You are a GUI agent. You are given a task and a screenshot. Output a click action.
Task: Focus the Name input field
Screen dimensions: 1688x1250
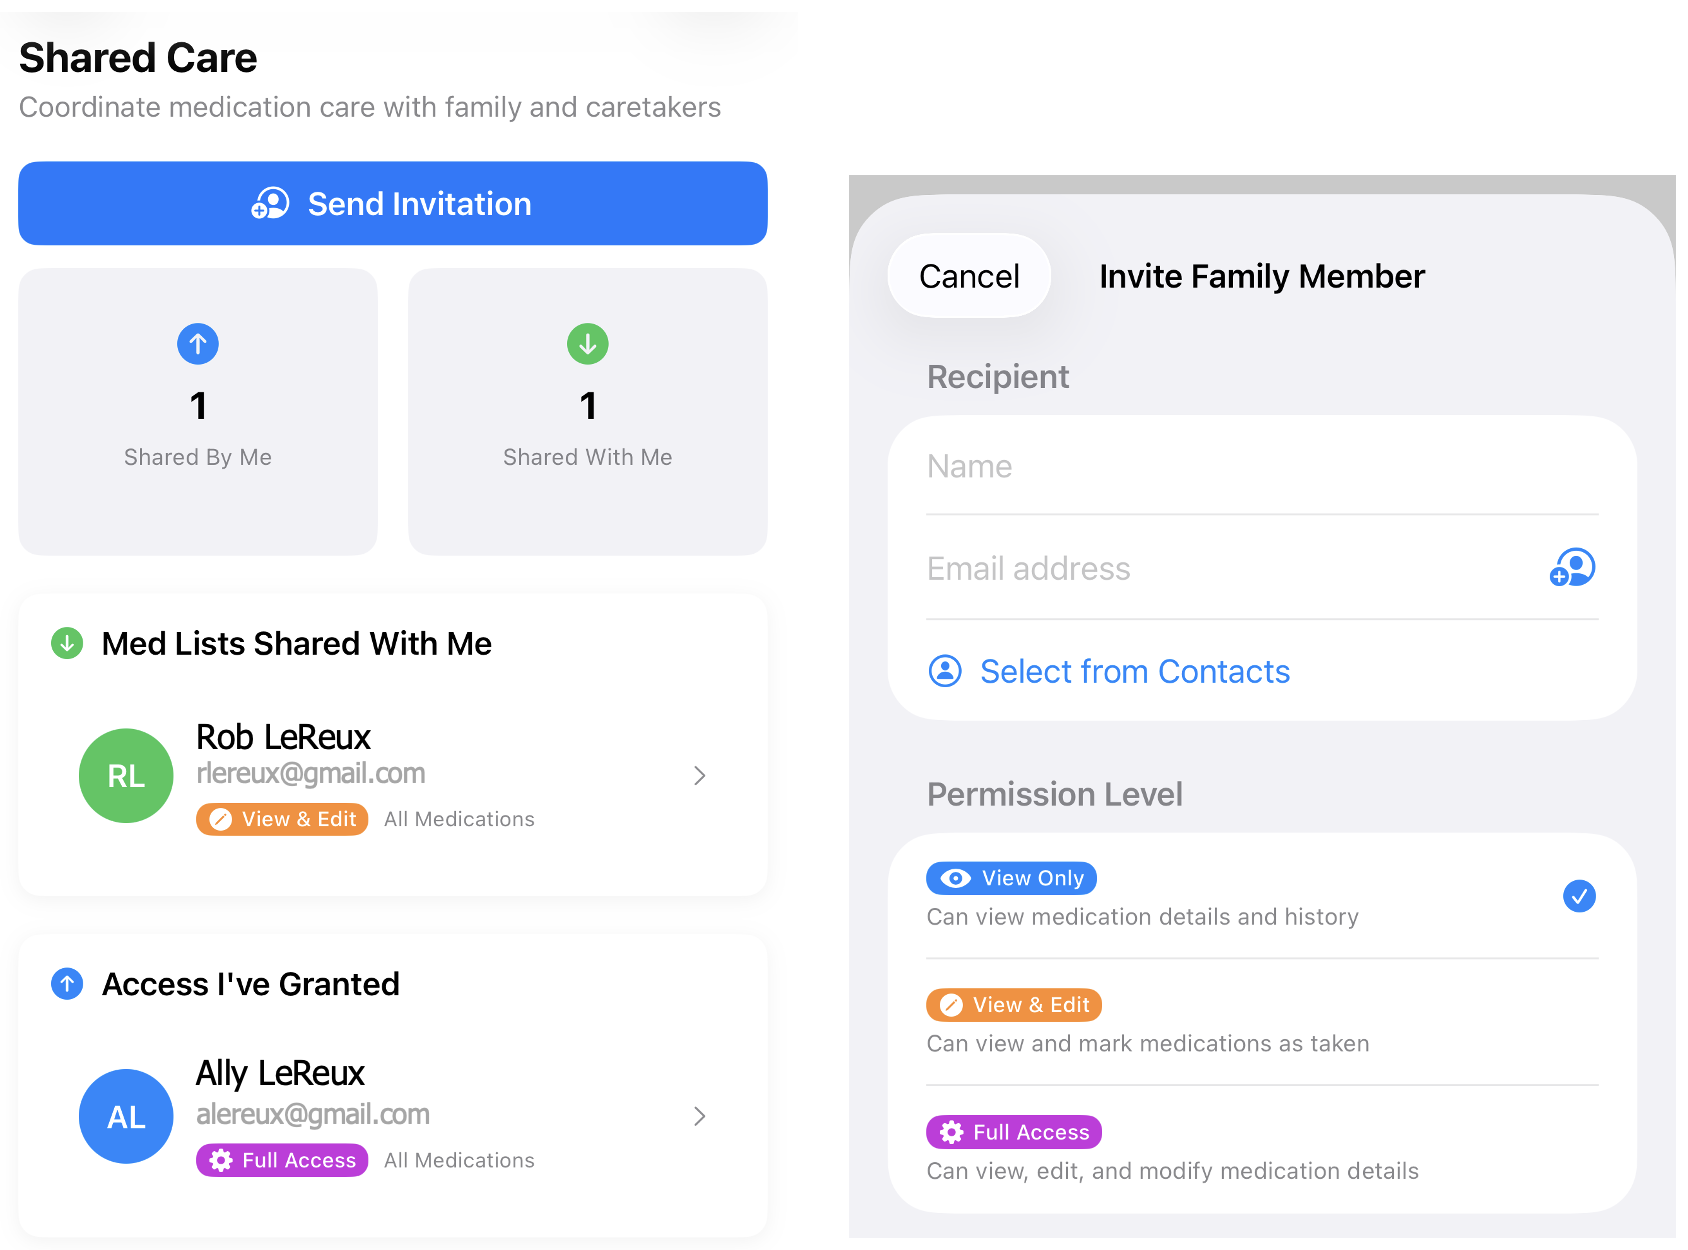pyautogui.click(x=1260, y=467)
